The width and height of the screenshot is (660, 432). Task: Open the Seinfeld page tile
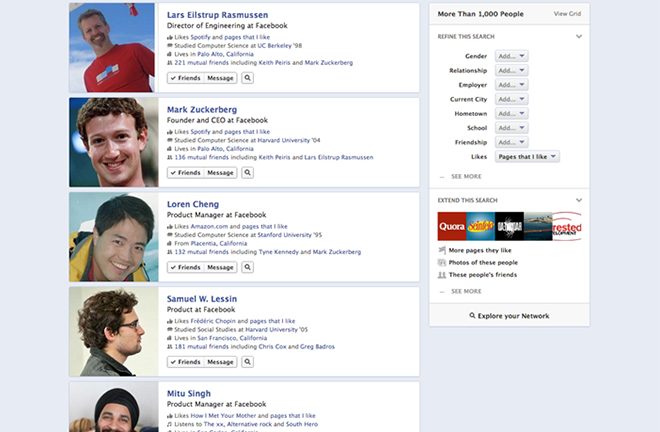point(481,227)
